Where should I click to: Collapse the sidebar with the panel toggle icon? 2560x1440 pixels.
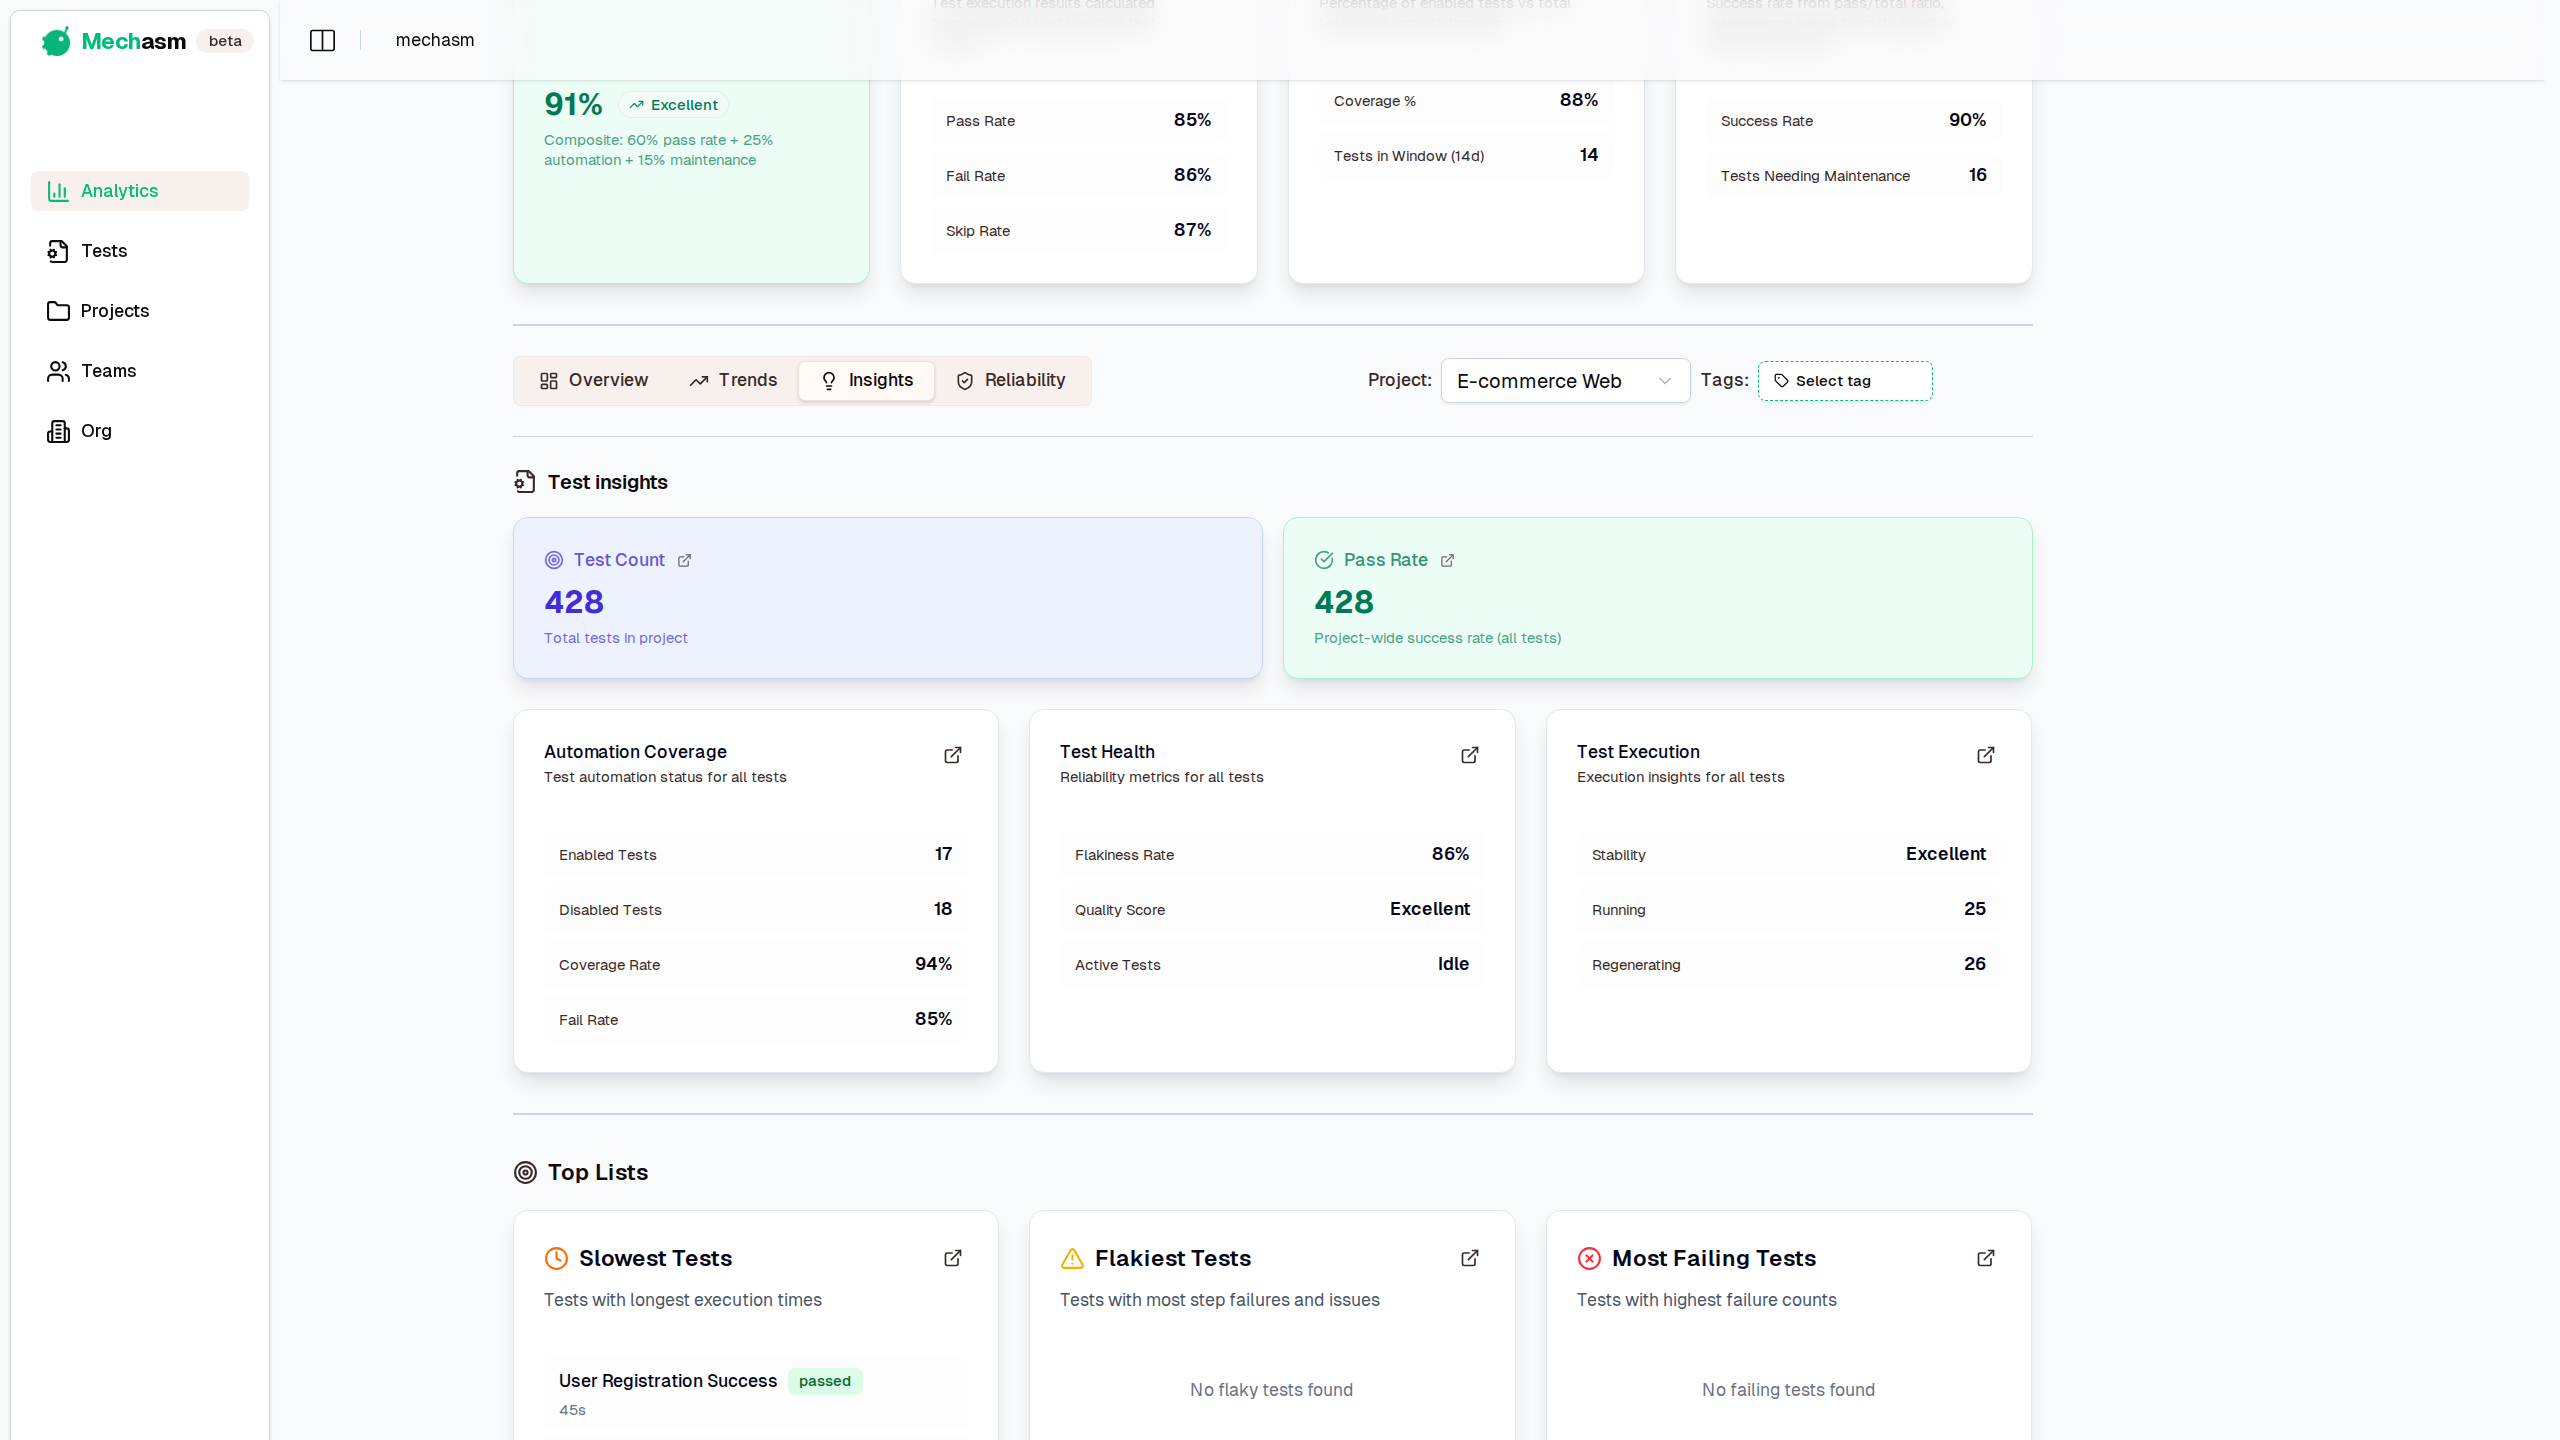[322, 40]
